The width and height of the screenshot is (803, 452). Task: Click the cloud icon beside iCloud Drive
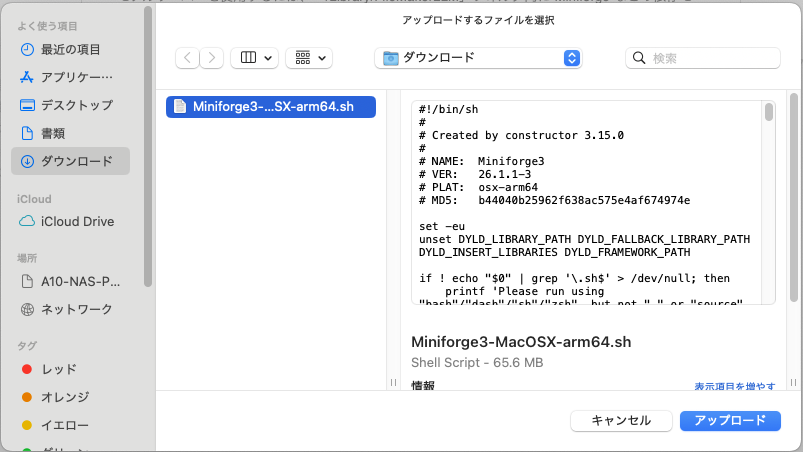click(27, 221)
